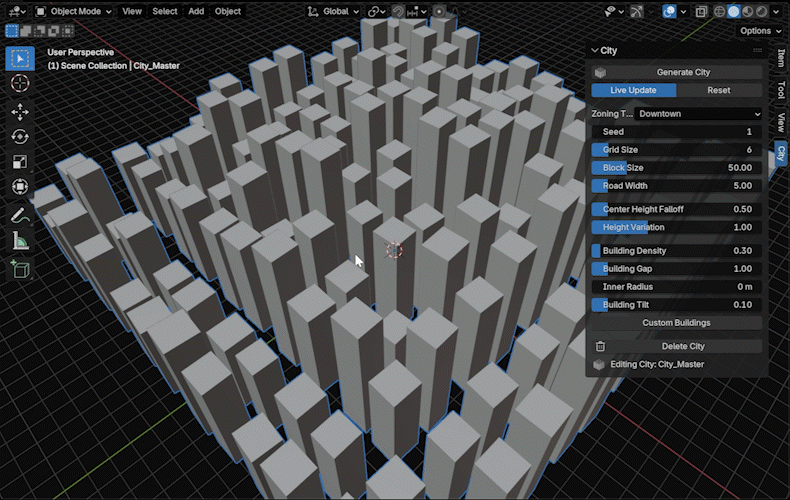Click the Seed value field
The height and width of the screenshot is (500, 790).
677,132
